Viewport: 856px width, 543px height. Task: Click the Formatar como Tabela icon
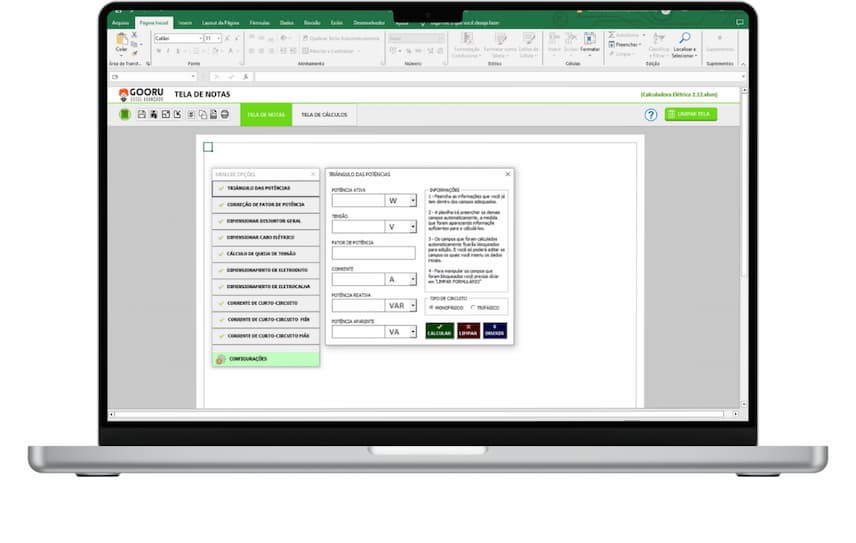coord(500,39)
